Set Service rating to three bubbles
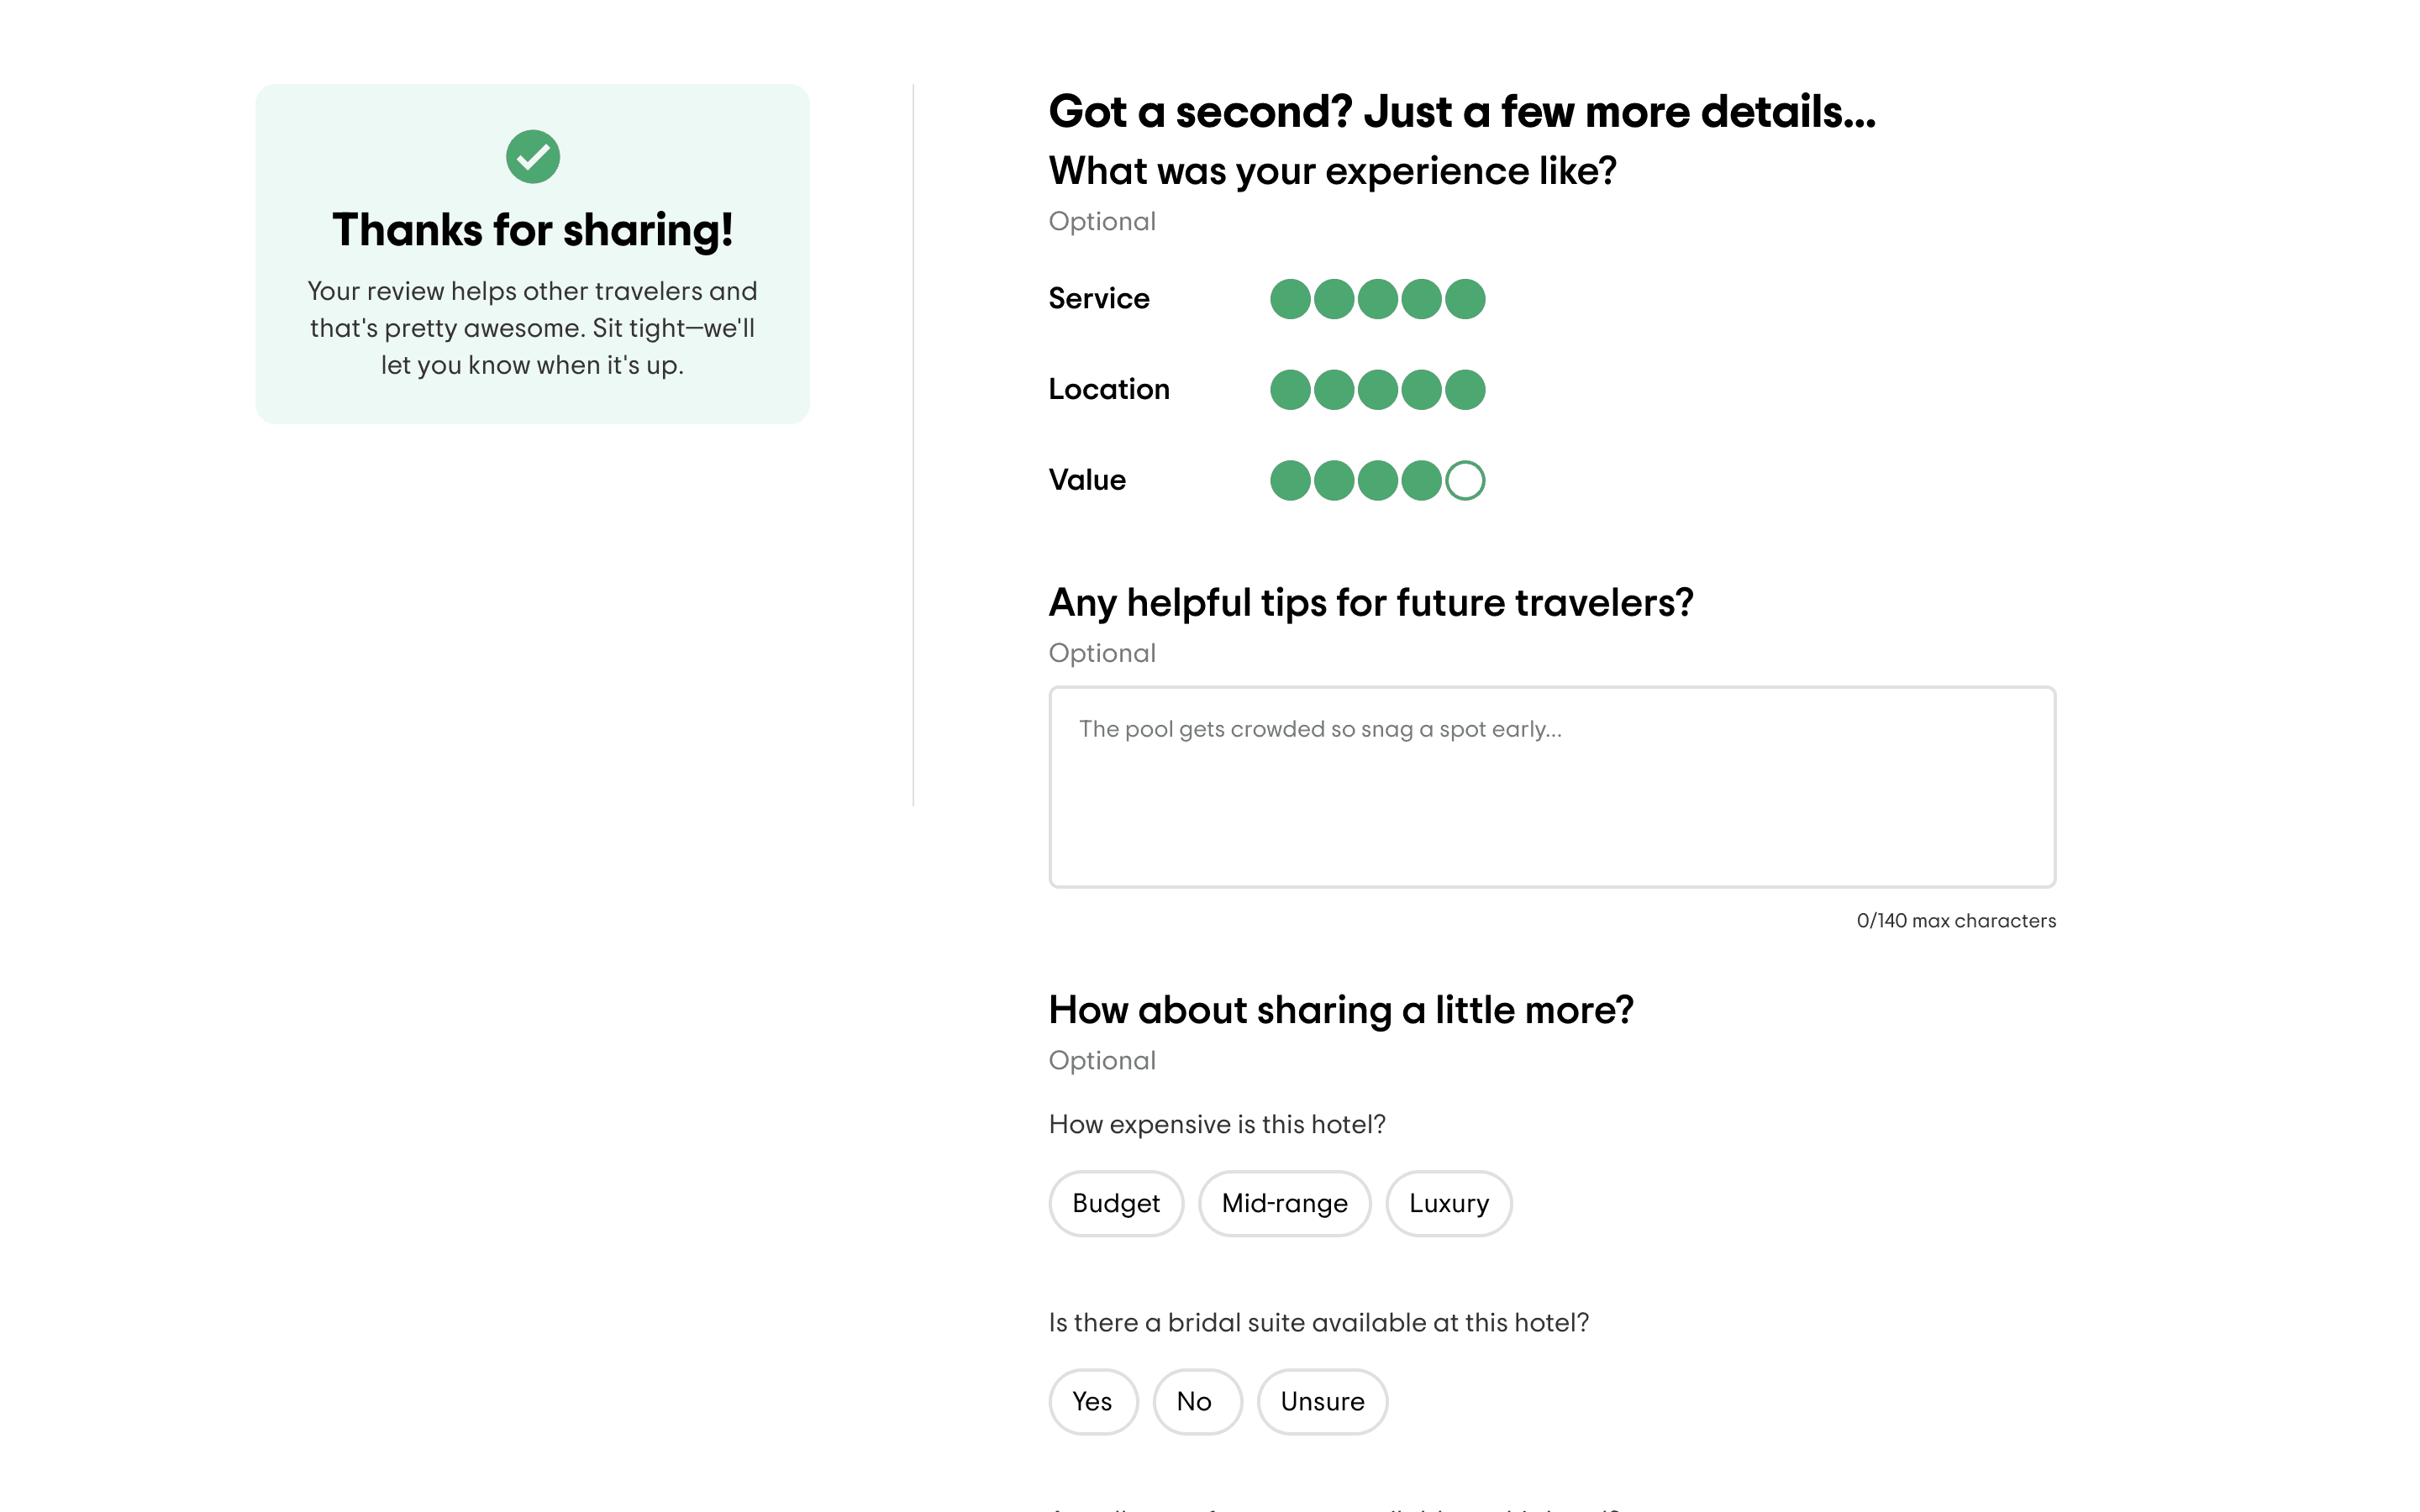 (1377, 299)
